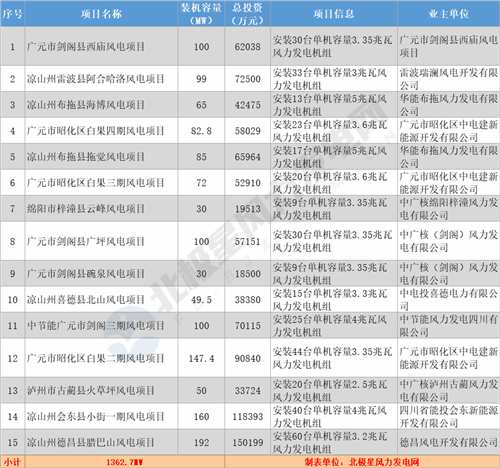Select investment value 19513

(248, 209)
